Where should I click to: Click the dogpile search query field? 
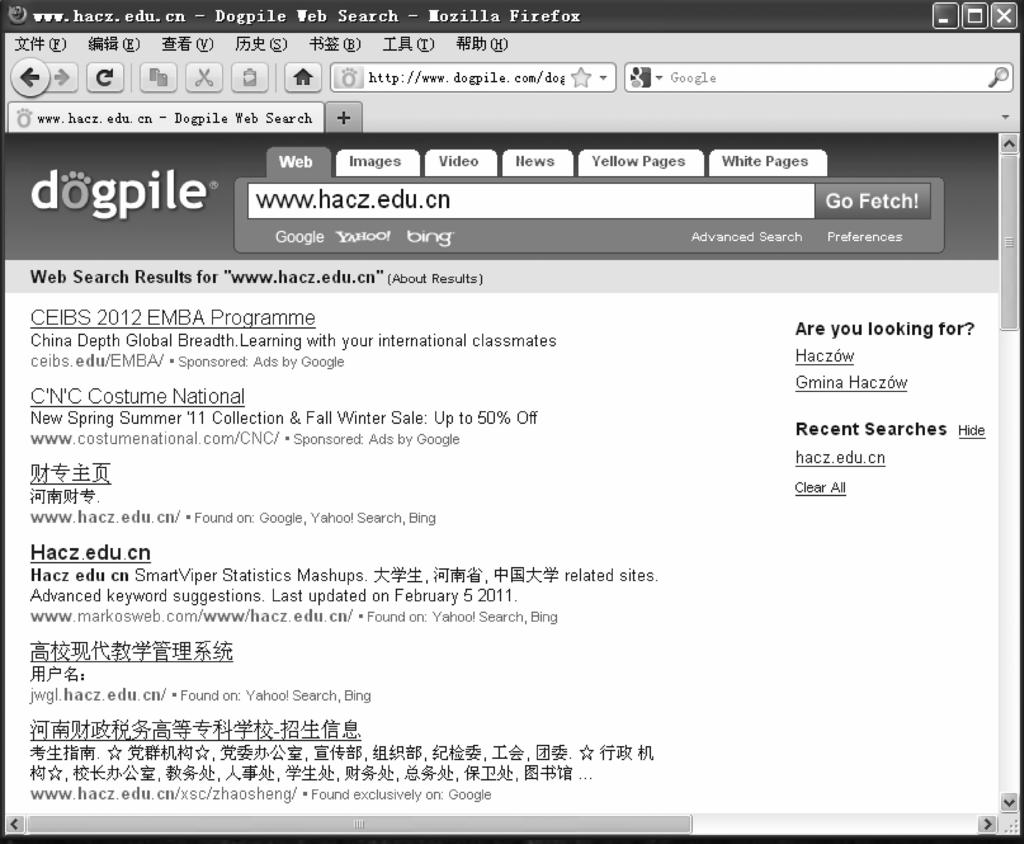(531, 201)
